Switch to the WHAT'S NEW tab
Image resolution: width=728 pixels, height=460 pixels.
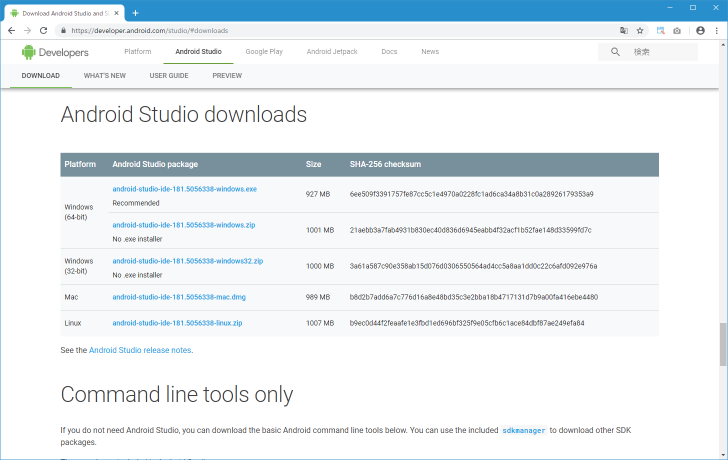[104, 76]
